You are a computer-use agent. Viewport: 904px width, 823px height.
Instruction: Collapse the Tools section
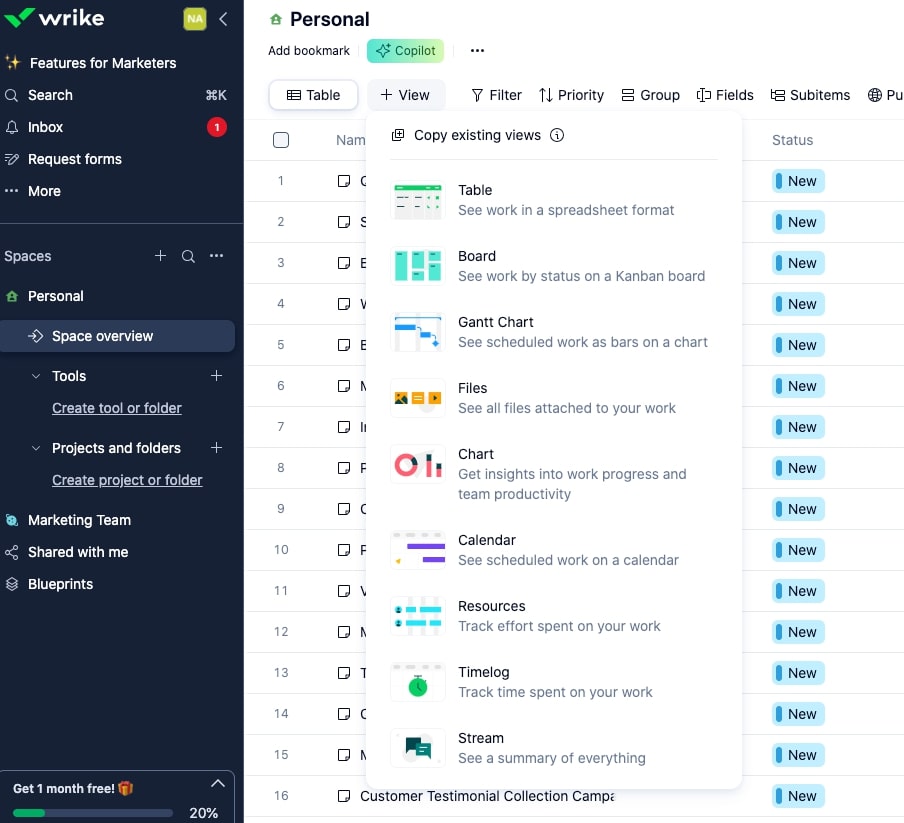coord(35,376)
